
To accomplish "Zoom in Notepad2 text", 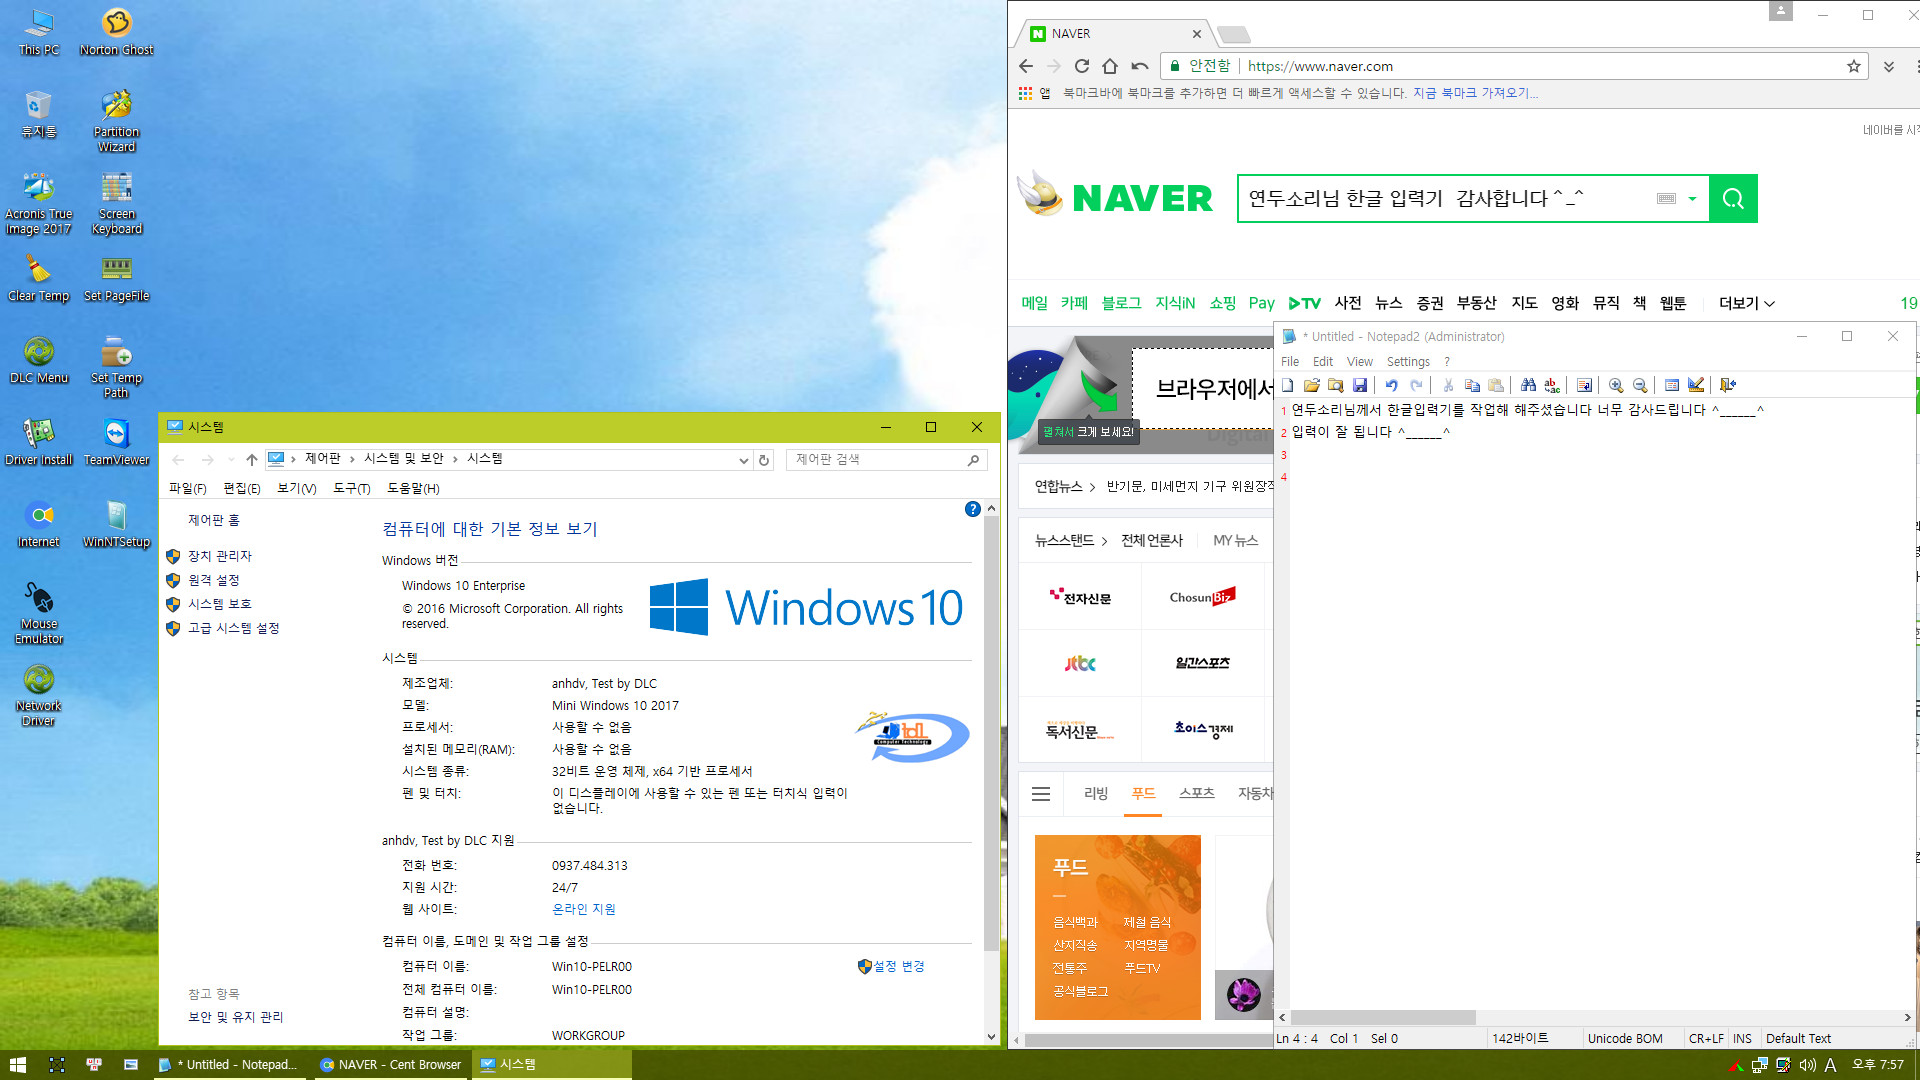I will coord(1616,385).
